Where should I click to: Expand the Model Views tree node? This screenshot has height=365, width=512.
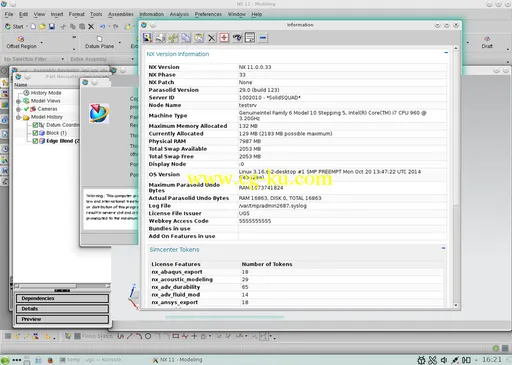[x=18, y=101]
